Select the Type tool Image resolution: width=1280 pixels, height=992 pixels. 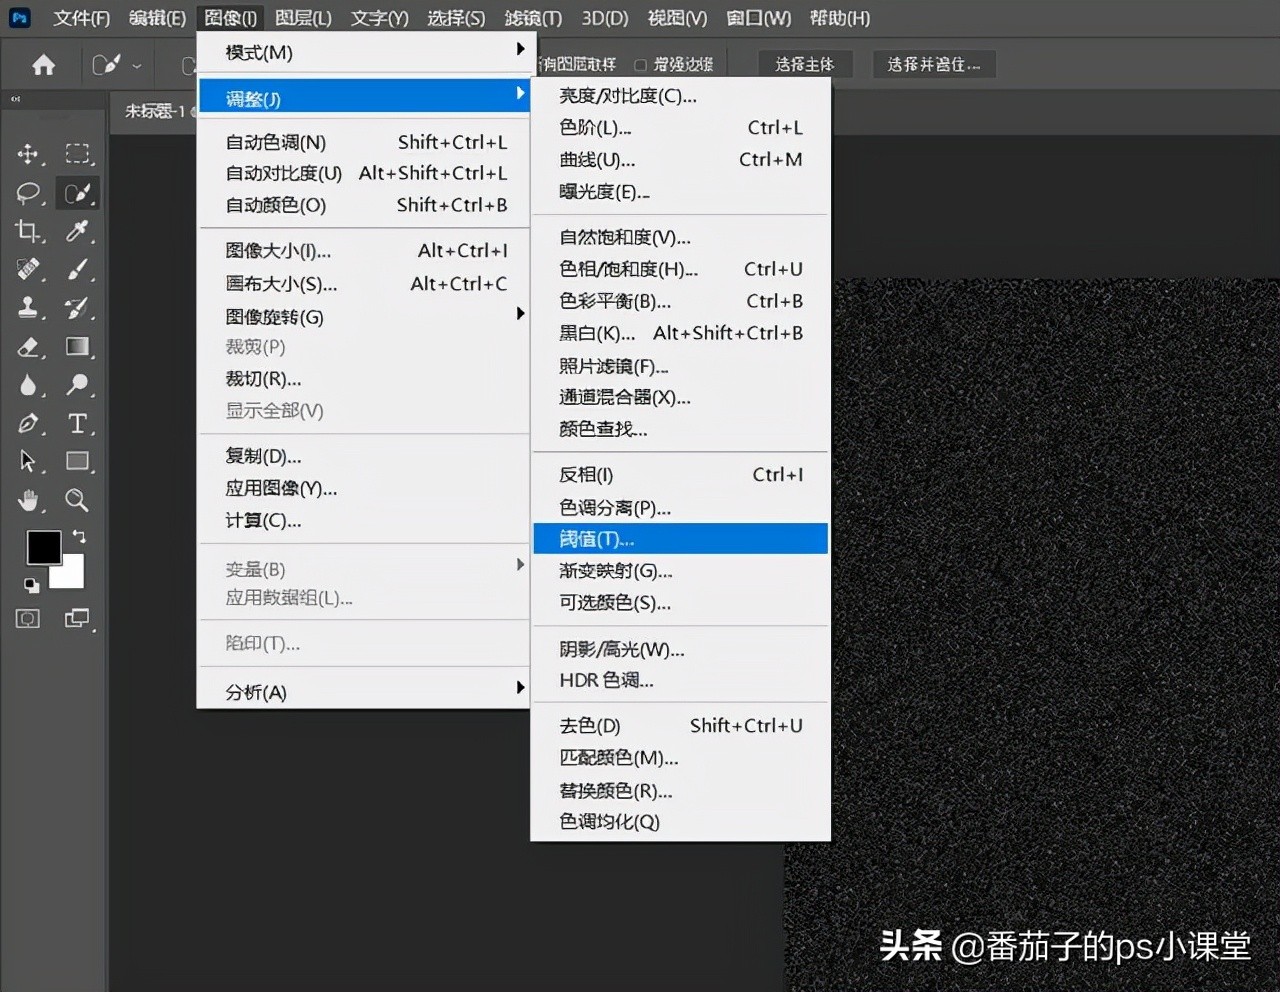point(78,424)
